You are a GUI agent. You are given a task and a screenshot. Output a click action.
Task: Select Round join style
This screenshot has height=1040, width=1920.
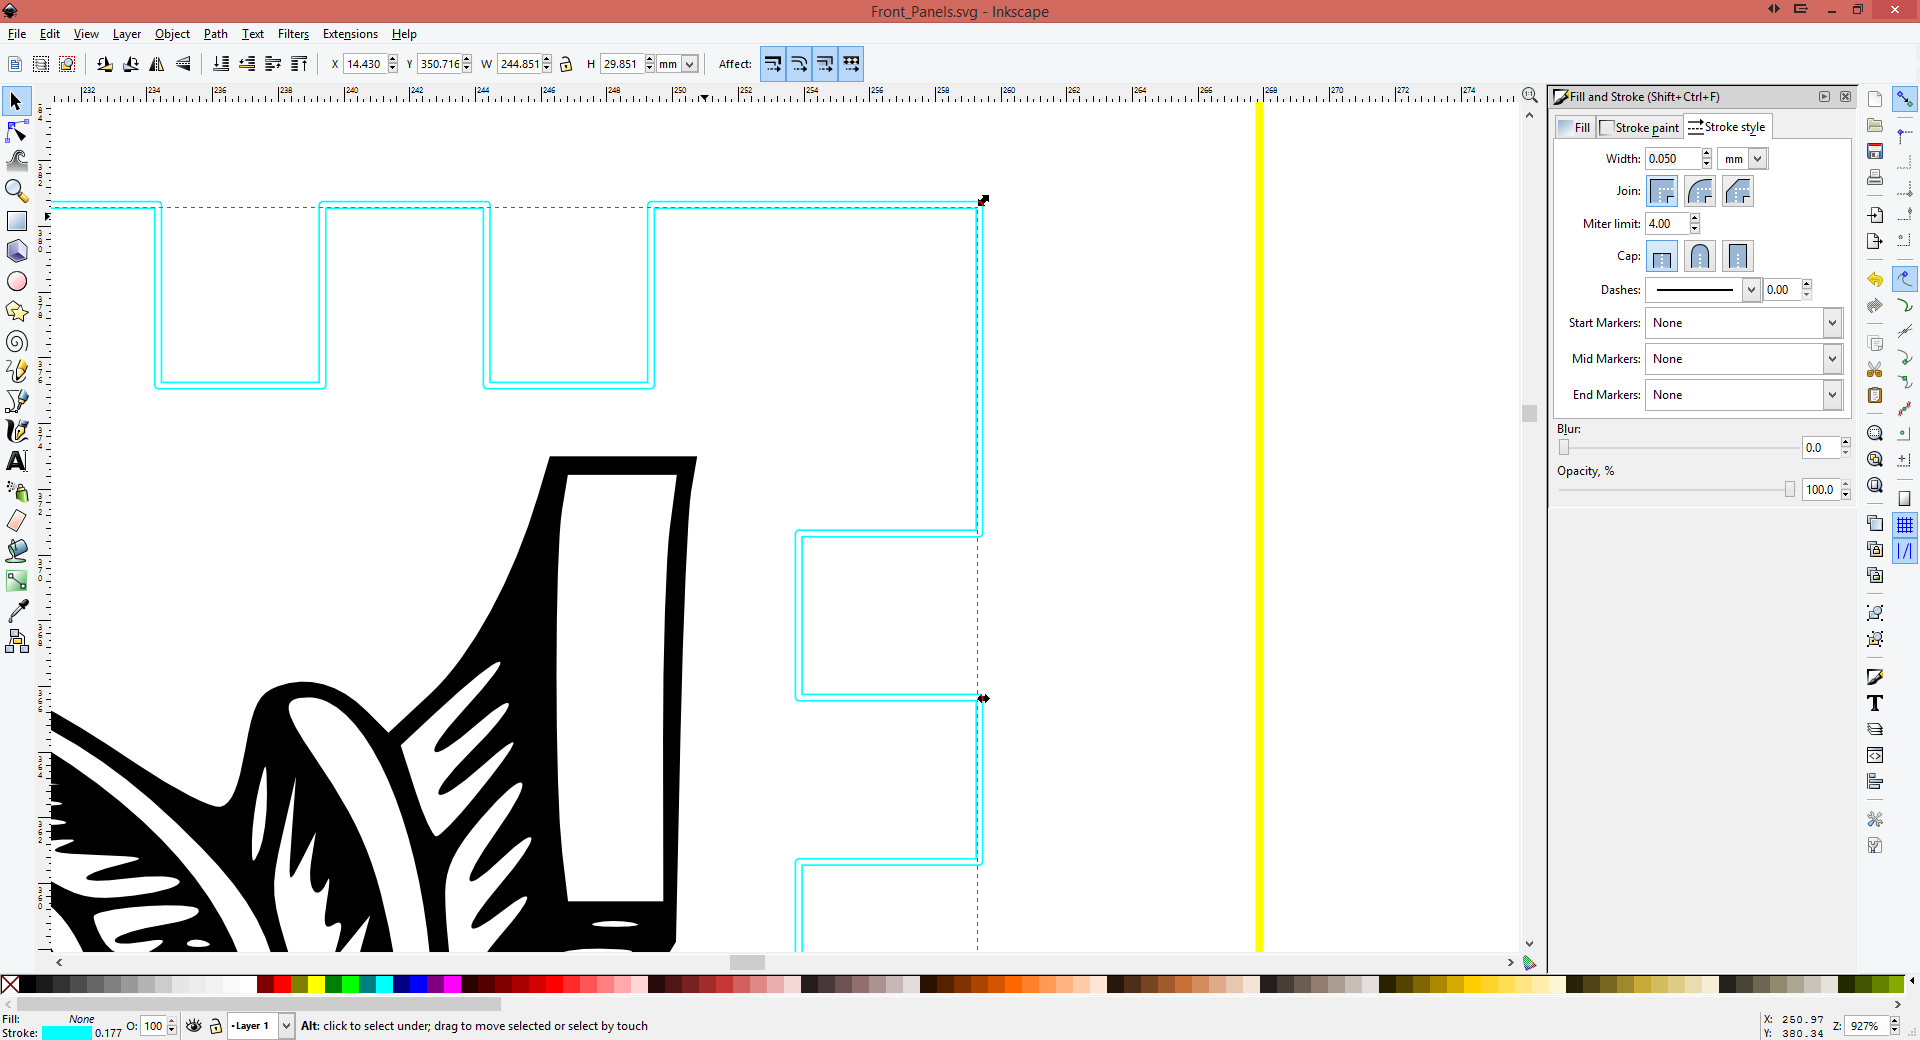click(1700, 191)
